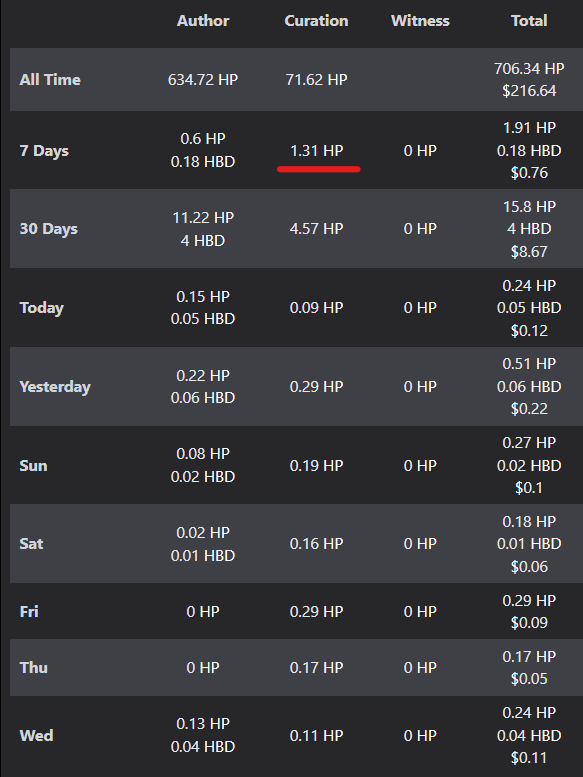Click the Yesterday row label
This screenshot has width=583, height=777.
click(55, 387)
